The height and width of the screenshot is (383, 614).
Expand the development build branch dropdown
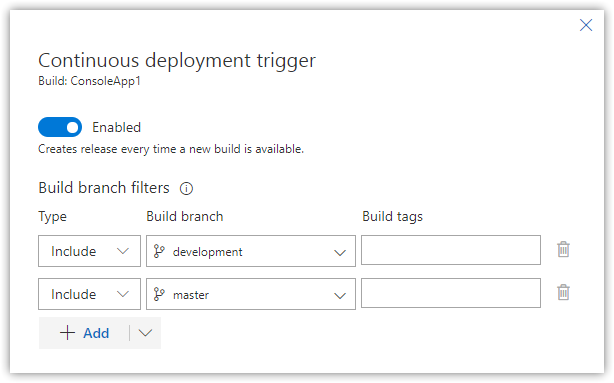[251, 251]
